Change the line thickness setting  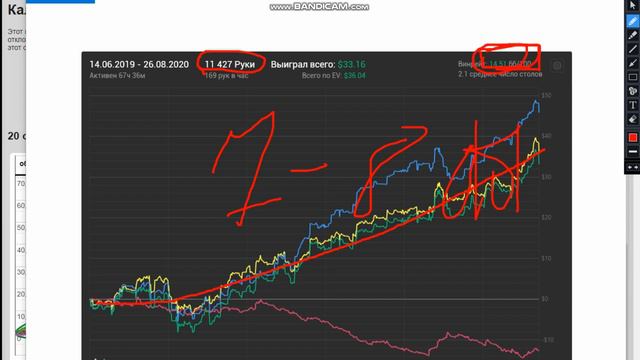tap(633, 152)
